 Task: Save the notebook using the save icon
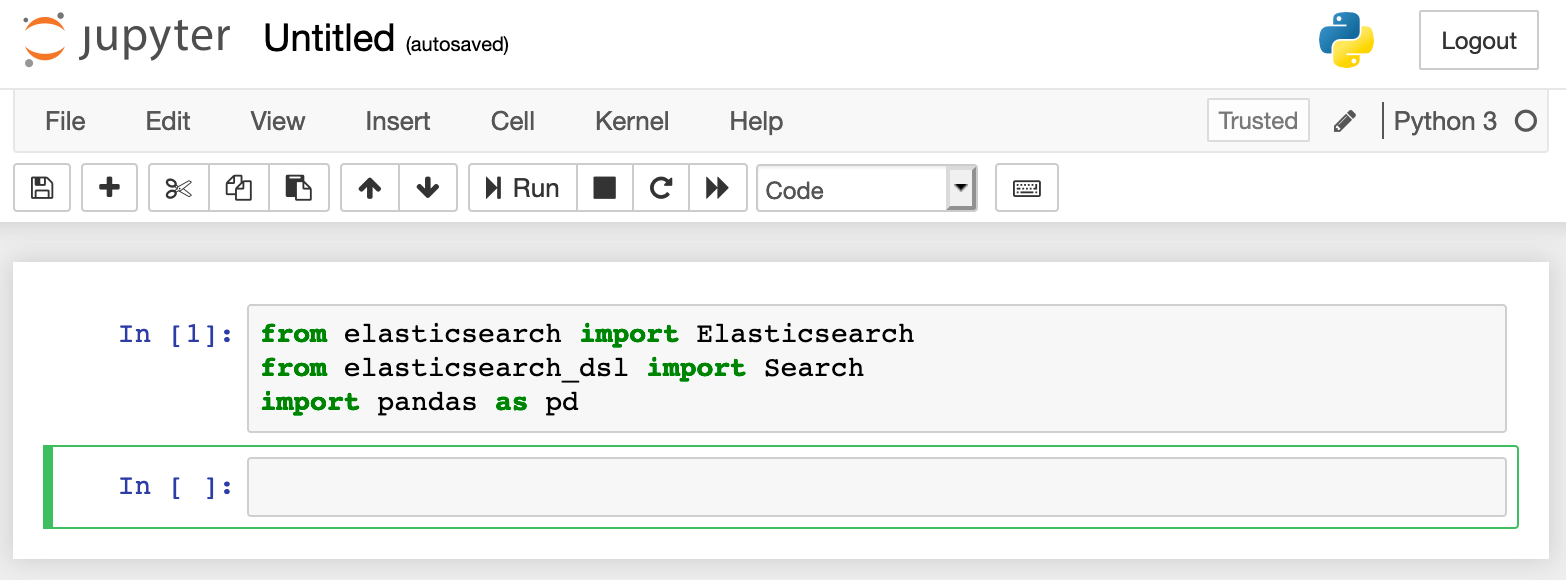pyautogui.click(x=41, y=187)
